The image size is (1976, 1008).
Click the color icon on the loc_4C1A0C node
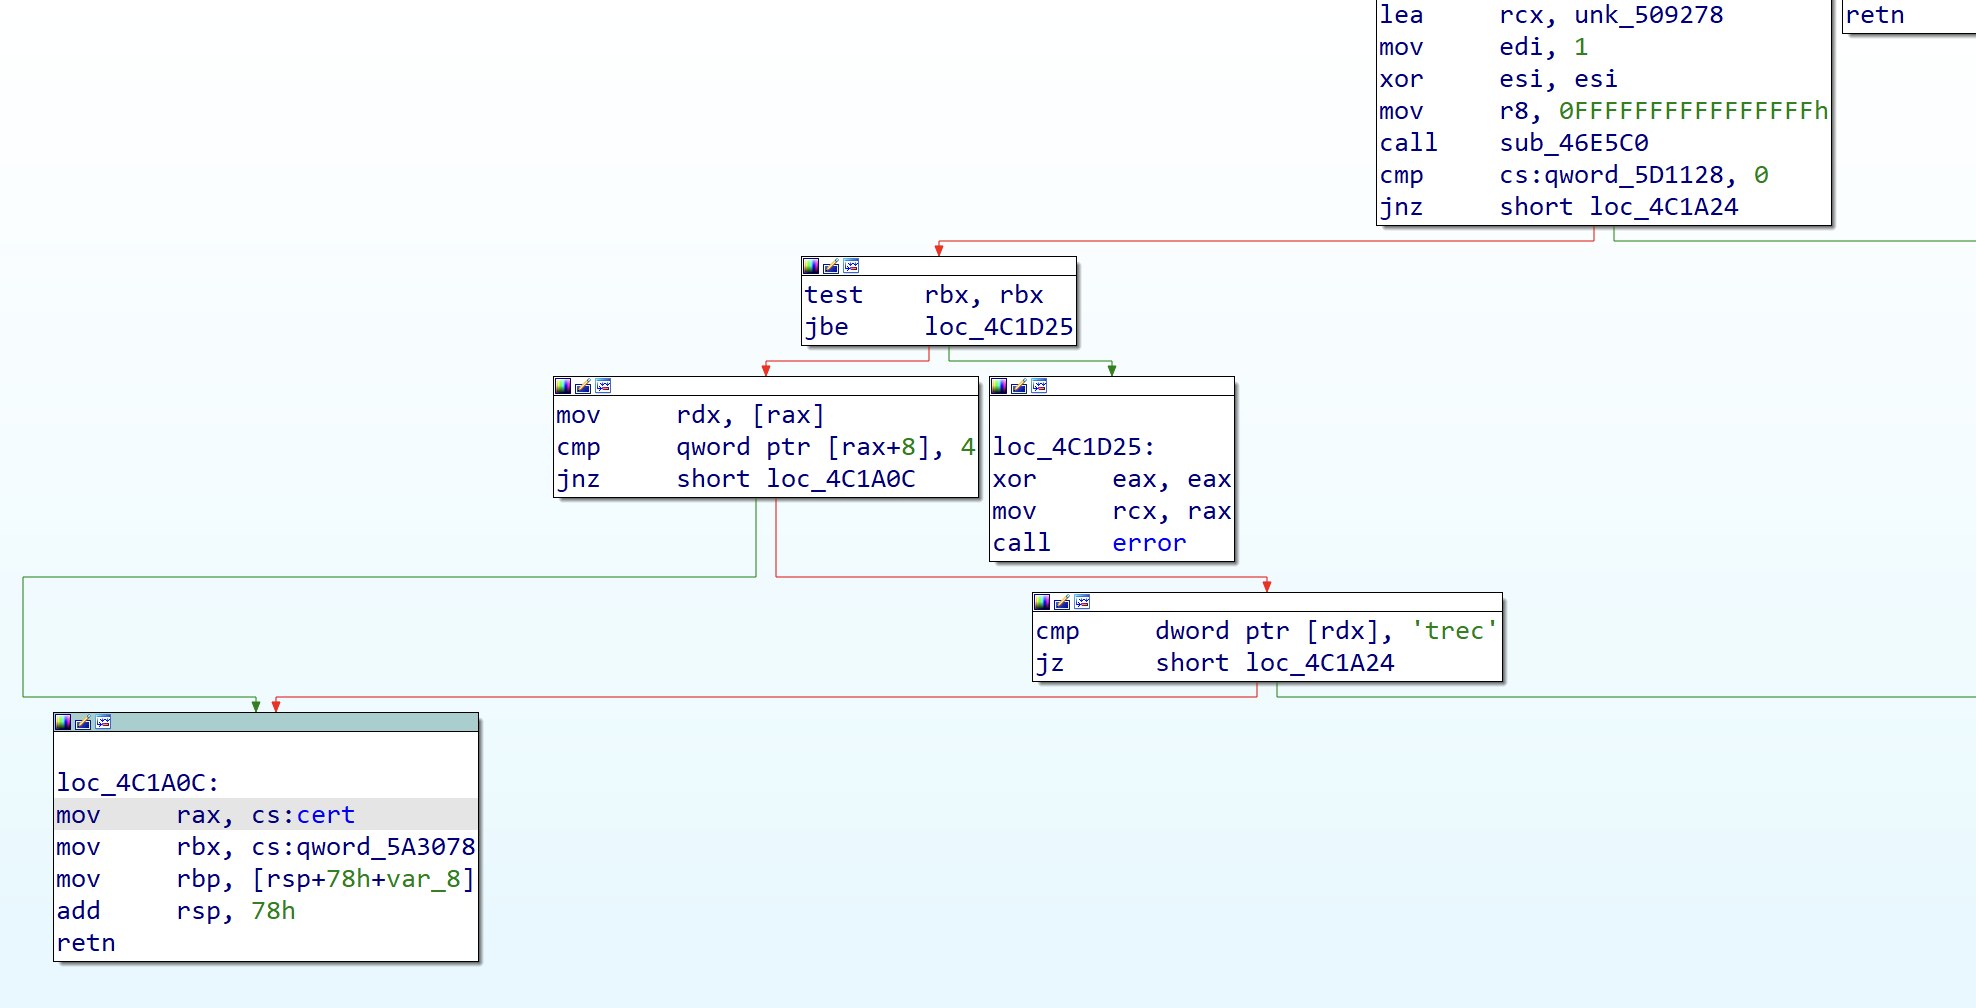tap(63, 722)
